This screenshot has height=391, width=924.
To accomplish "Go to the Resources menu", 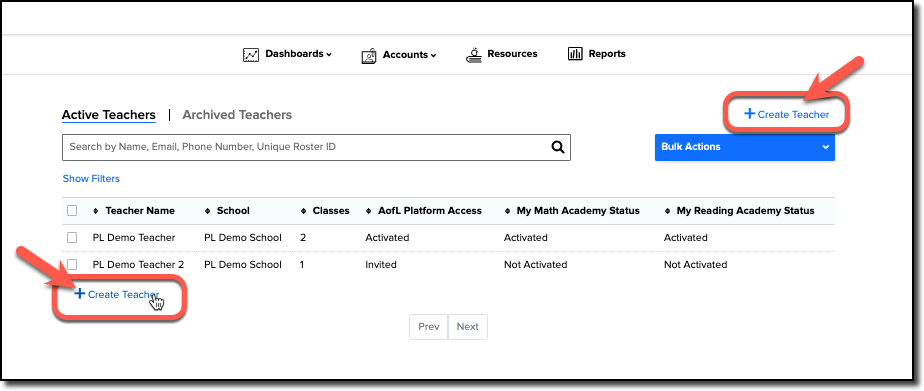I will point(512,54).
